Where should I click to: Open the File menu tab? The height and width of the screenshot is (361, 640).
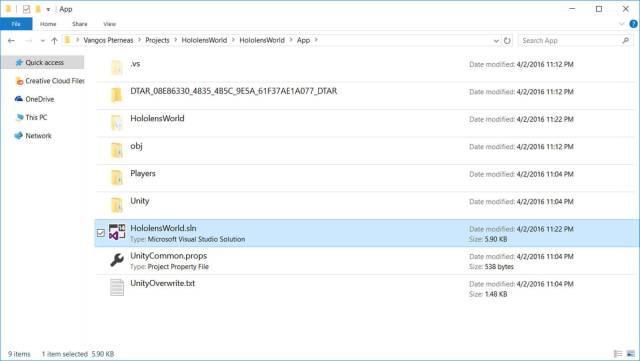click(x=16, y=24)
